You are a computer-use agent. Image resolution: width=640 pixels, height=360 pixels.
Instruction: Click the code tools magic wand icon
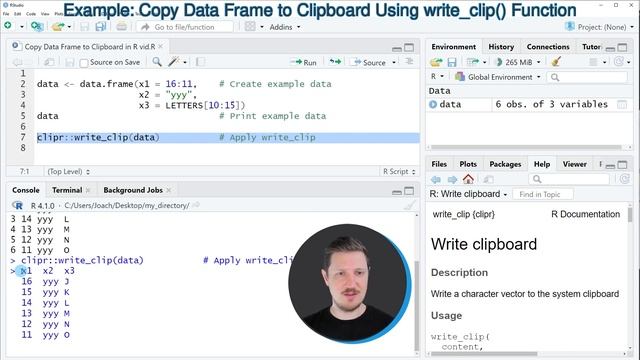coord(174,62)
